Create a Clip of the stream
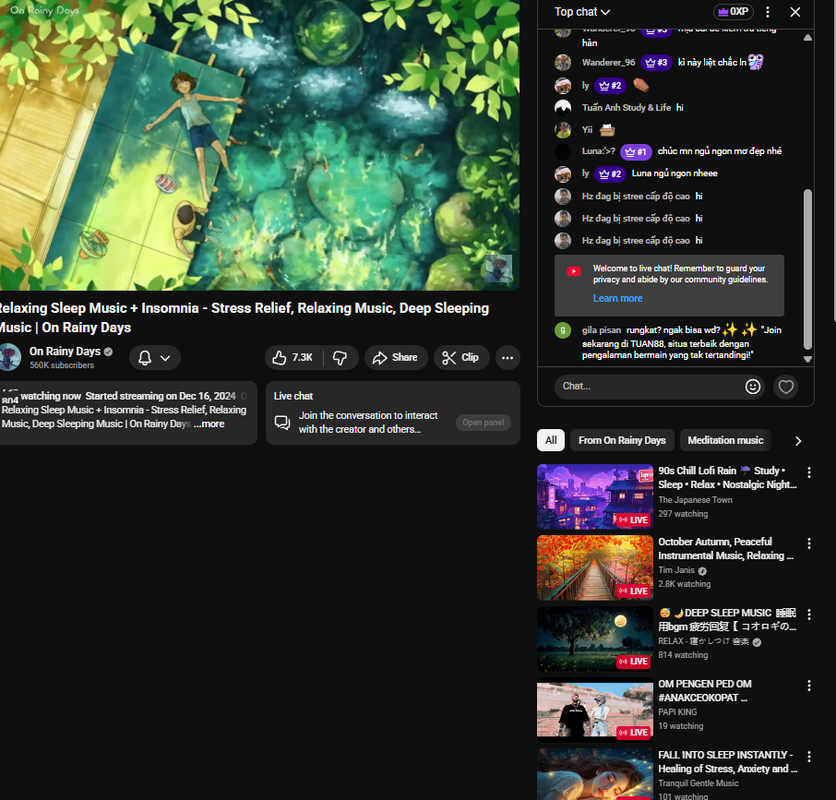This screenshot has width=836, height=800. [462, 357]
